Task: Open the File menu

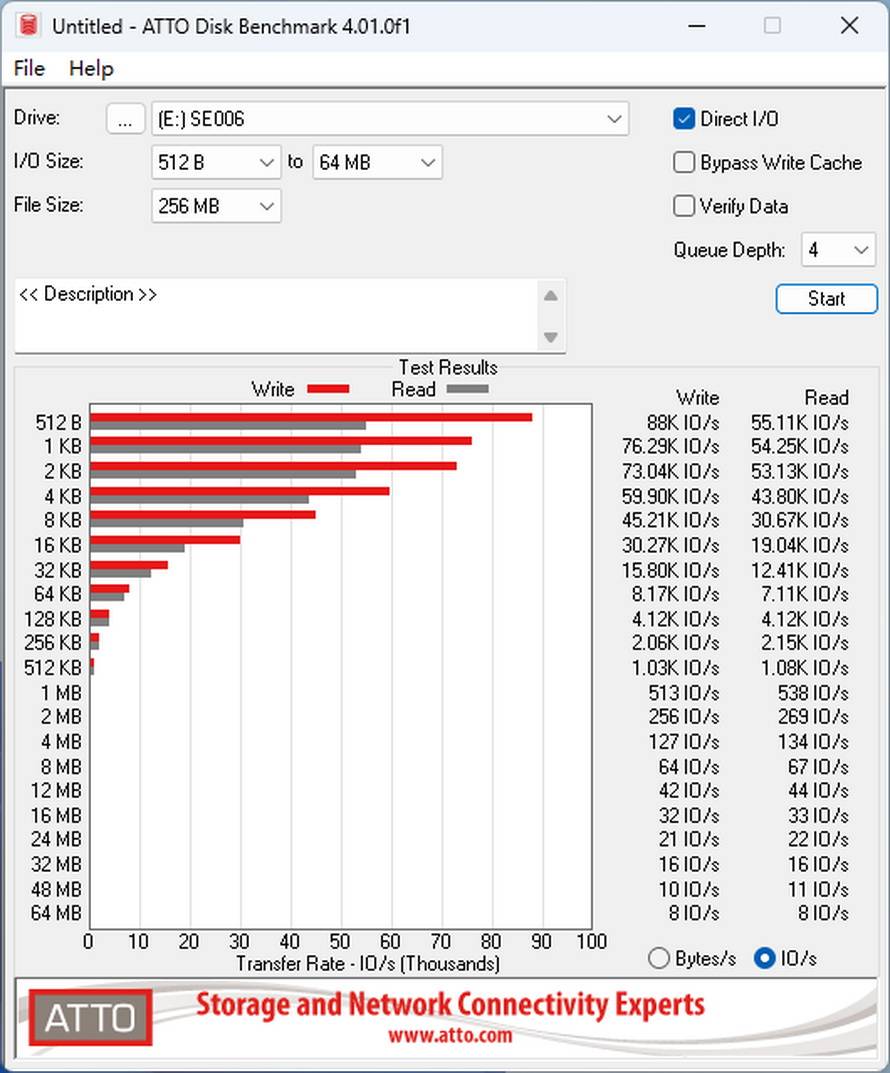Action: pyautogui.click(x=29, y=68)
